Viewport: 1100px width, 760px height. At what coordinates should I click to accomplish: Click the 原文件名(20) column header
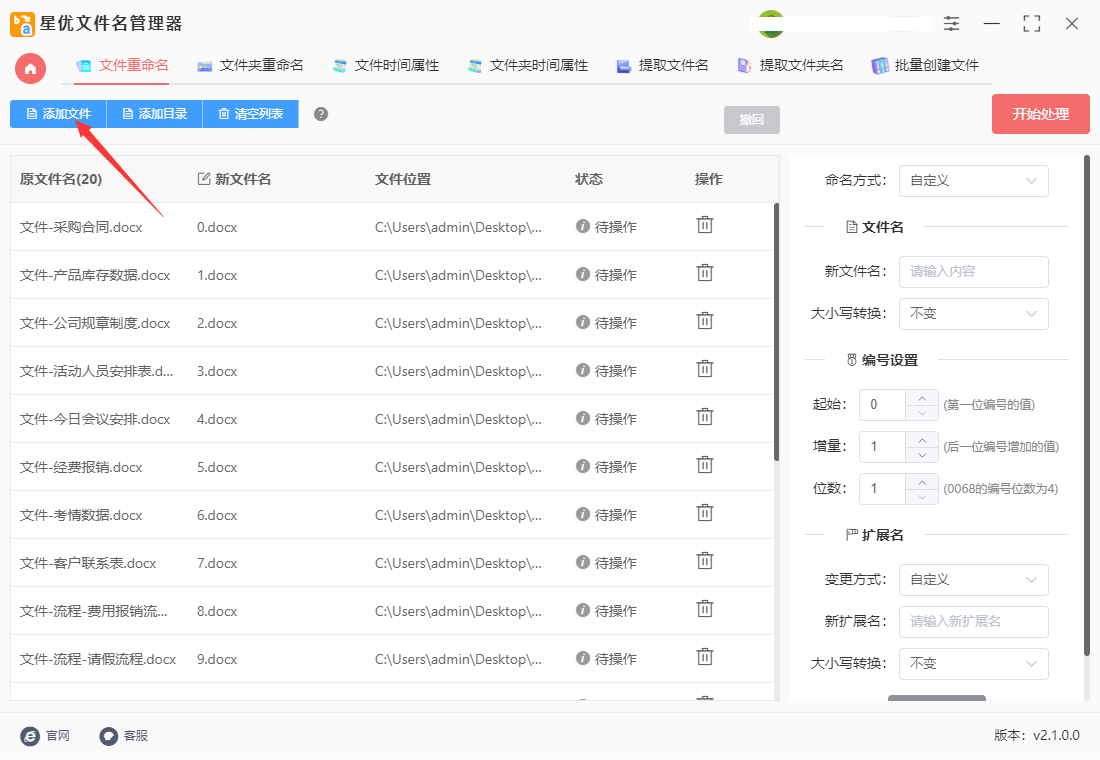(61, 179)
